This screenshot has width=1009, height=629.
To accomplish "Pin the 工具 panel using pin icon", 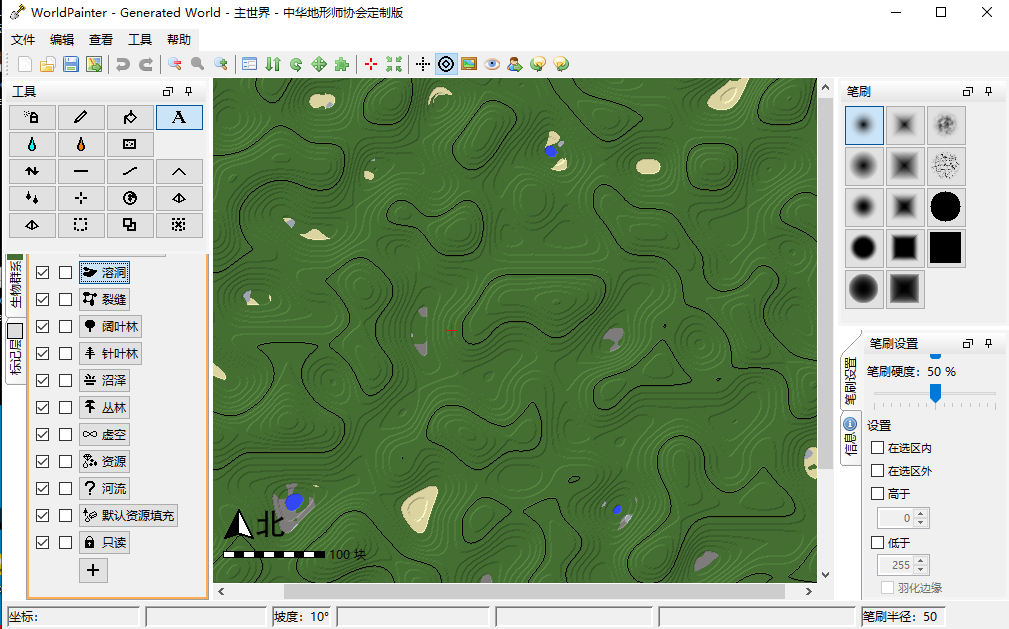I will pyautogui.click(x=189, y=92).
